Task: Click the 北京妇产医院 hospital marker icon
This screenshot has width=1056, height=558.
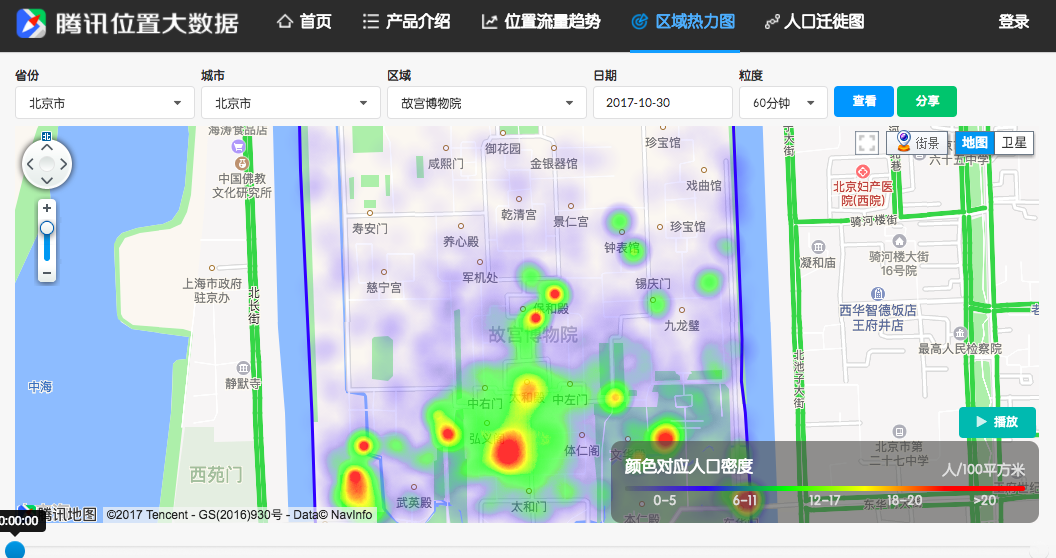Action: 863,171
